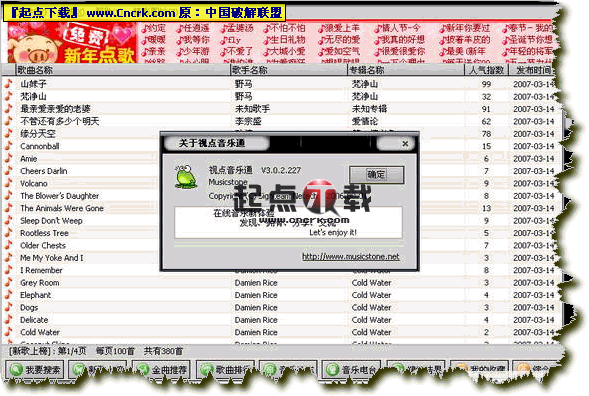Sort by 发布时间 column header
This screenshot has height=396, width=589.
(x=533, y=70)
